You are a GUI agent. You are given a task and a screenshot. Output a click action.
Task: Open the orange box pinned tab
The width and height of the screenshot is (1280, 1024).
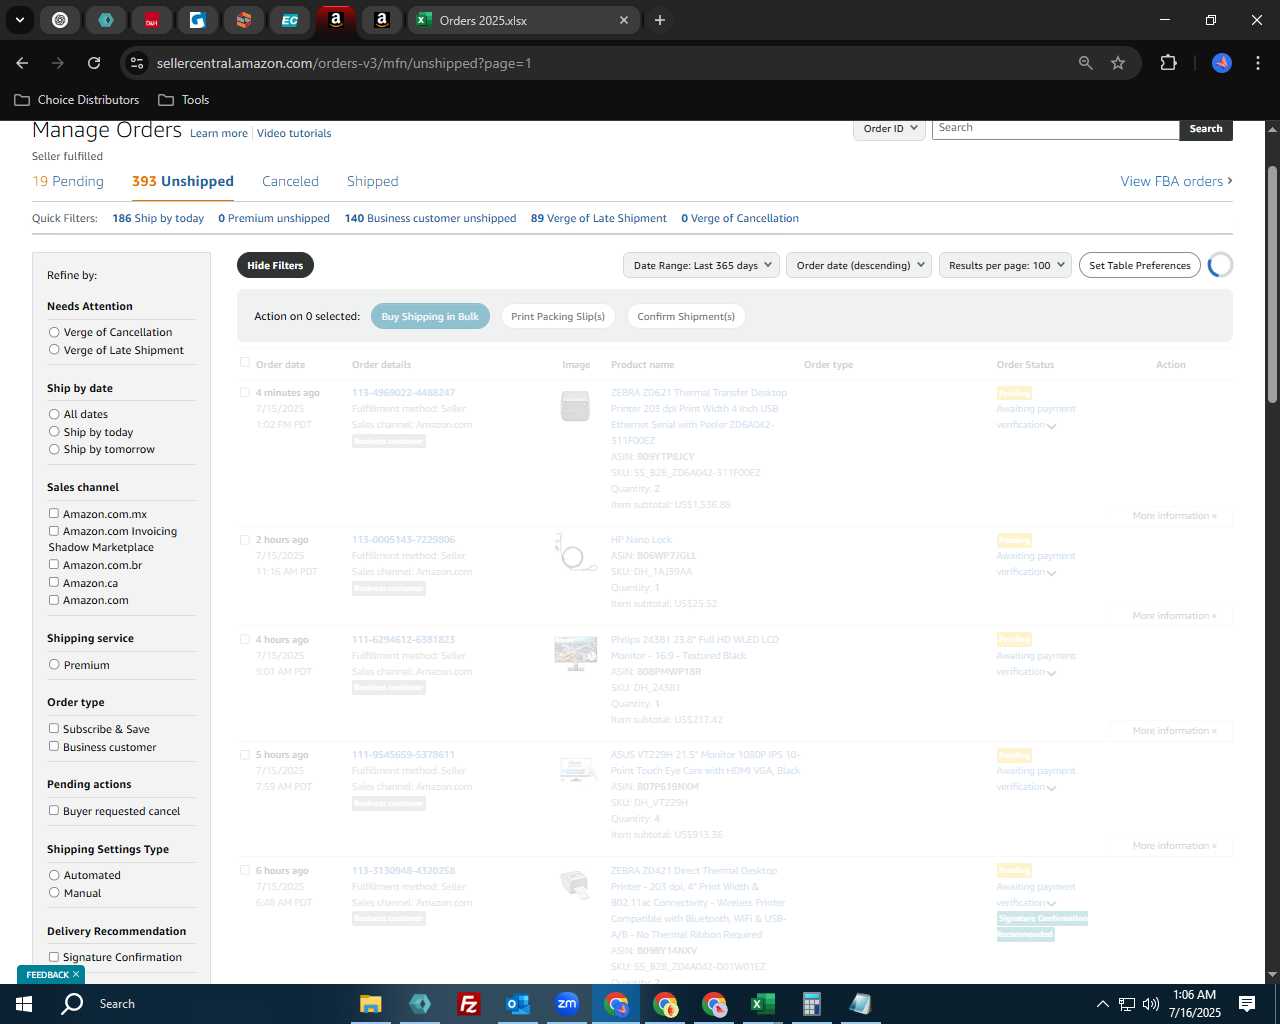244,20
